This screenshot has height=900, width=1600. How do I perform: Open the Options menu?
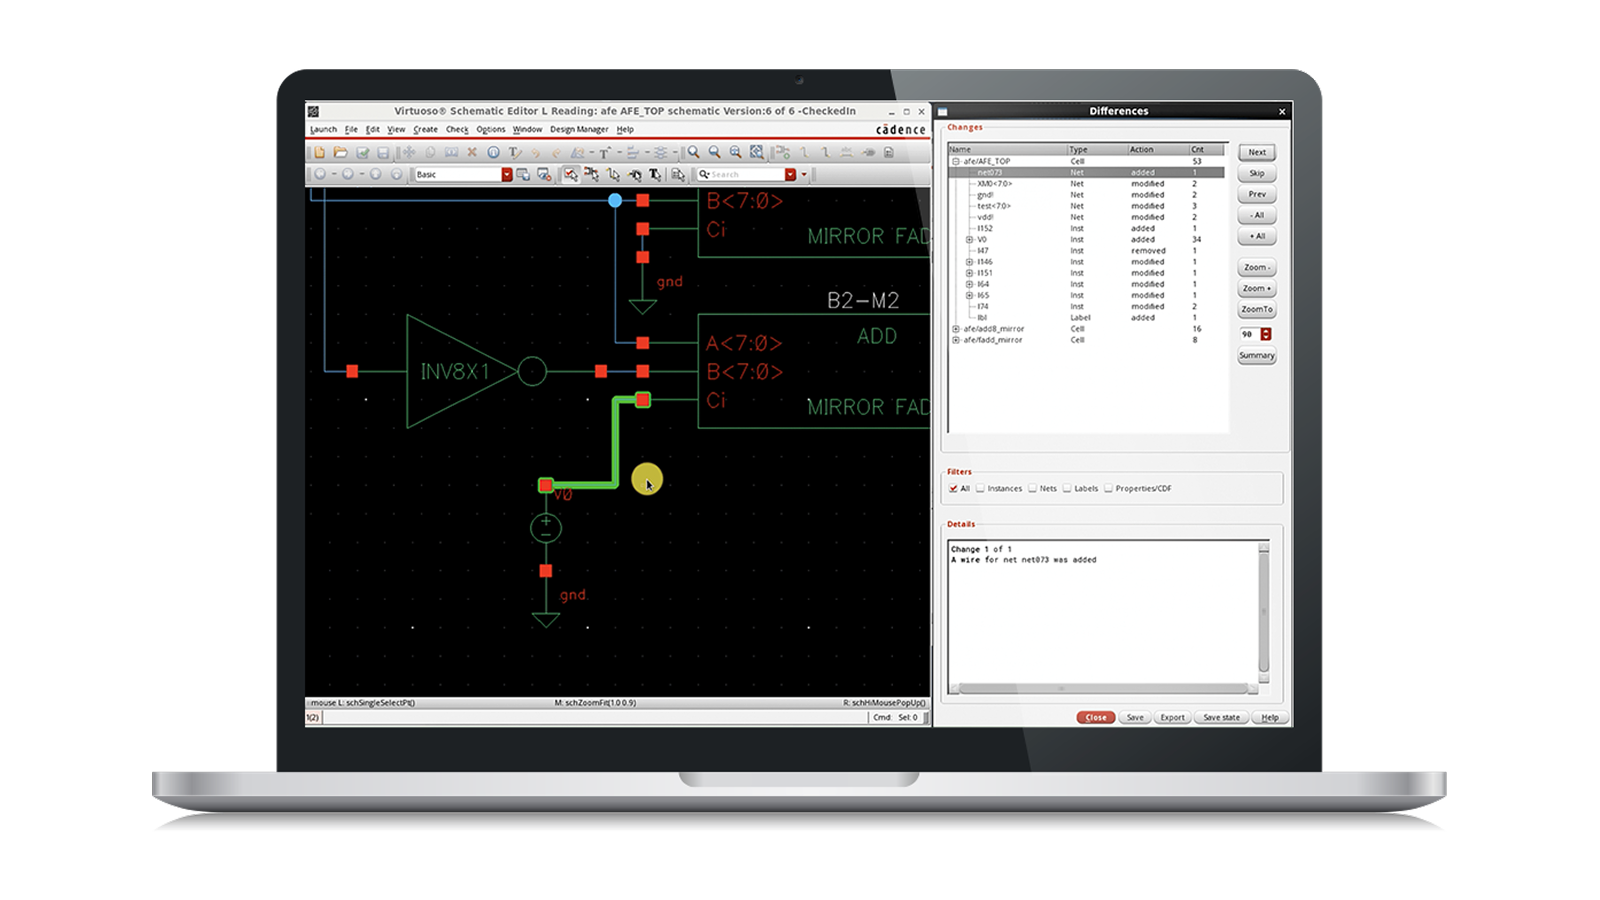click(490, 130)
